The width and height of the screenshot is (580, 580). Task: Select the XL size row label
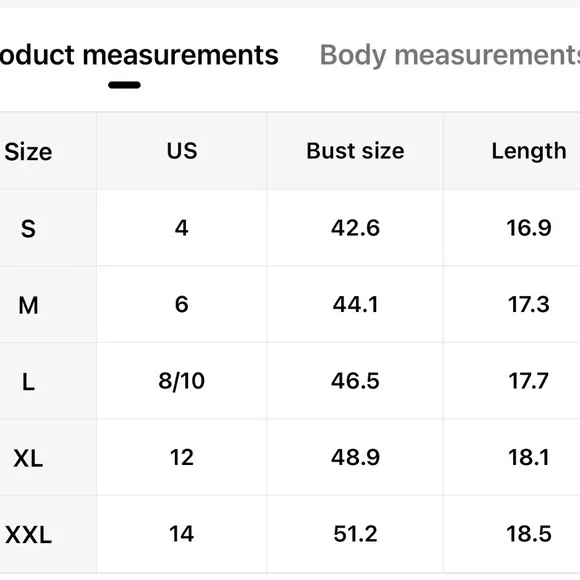tap(28, 459)
